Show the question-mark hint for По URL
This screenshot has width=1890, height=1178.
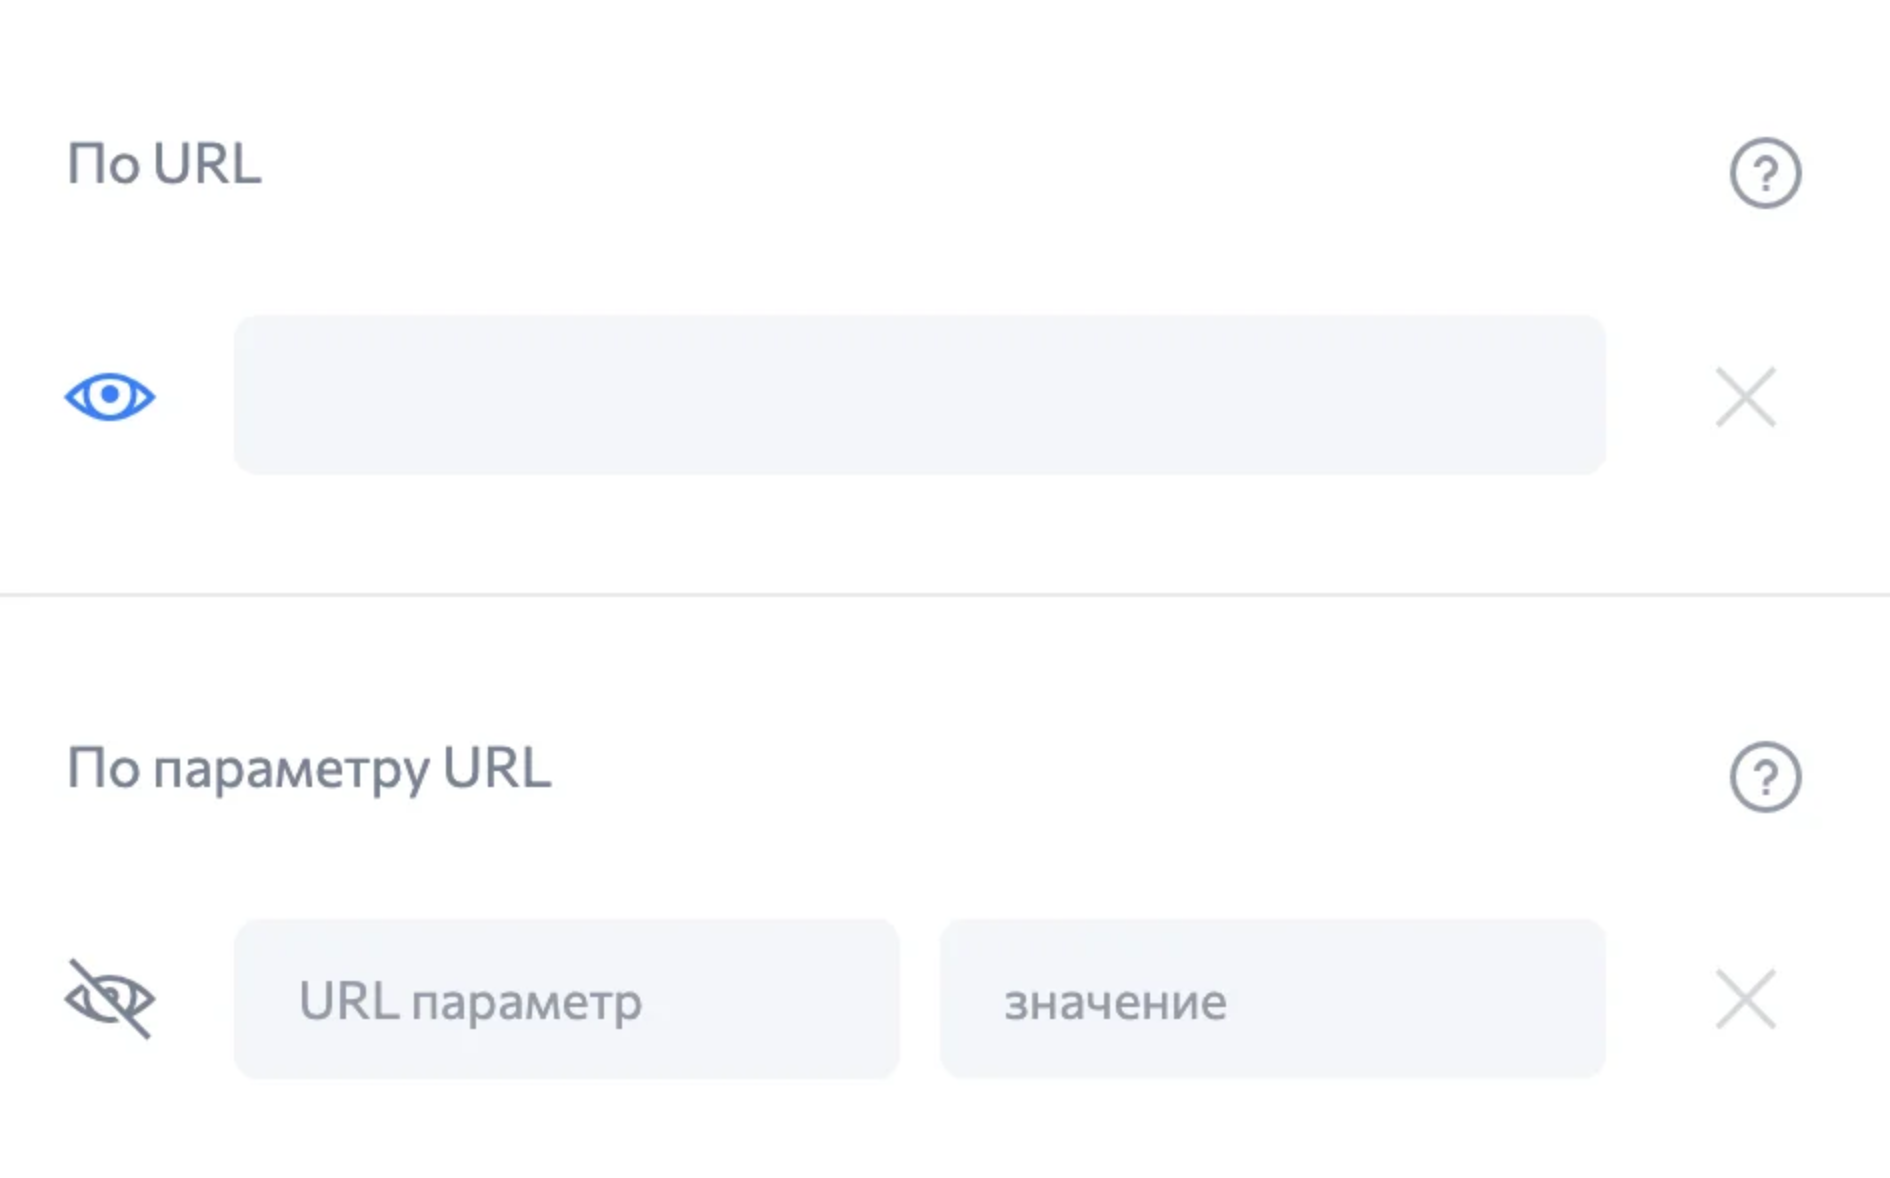[1765, 173]
